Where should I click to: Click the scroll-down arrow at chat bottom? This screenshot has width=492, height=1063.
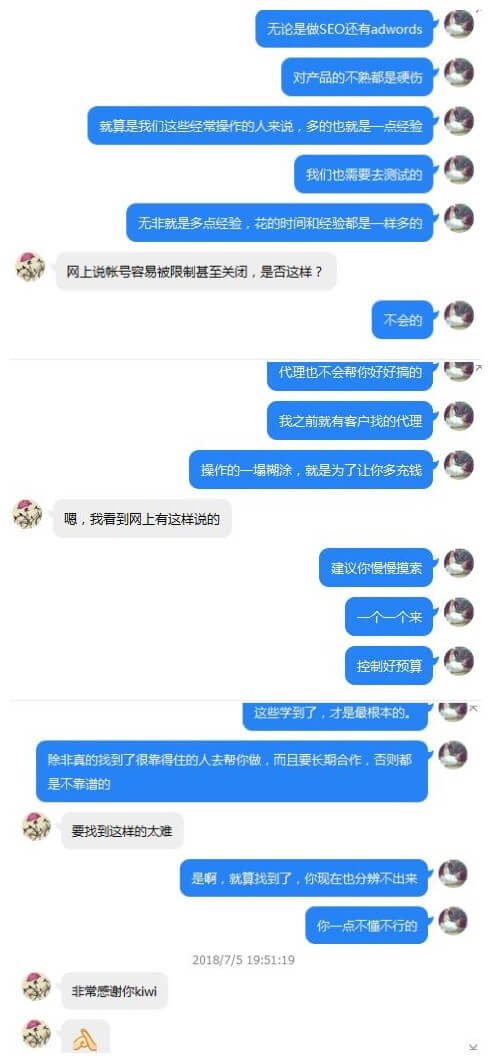coord(473,1048)
